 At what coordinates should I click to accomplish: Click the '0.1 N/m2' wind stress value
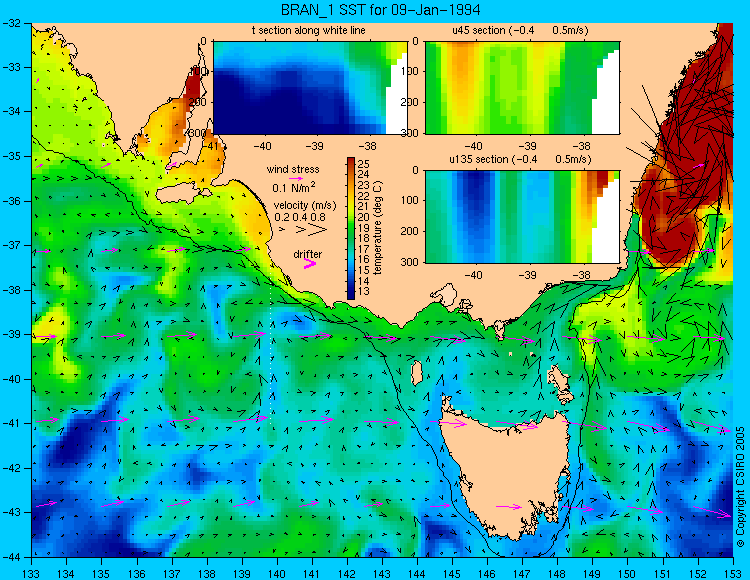[294, 187]
